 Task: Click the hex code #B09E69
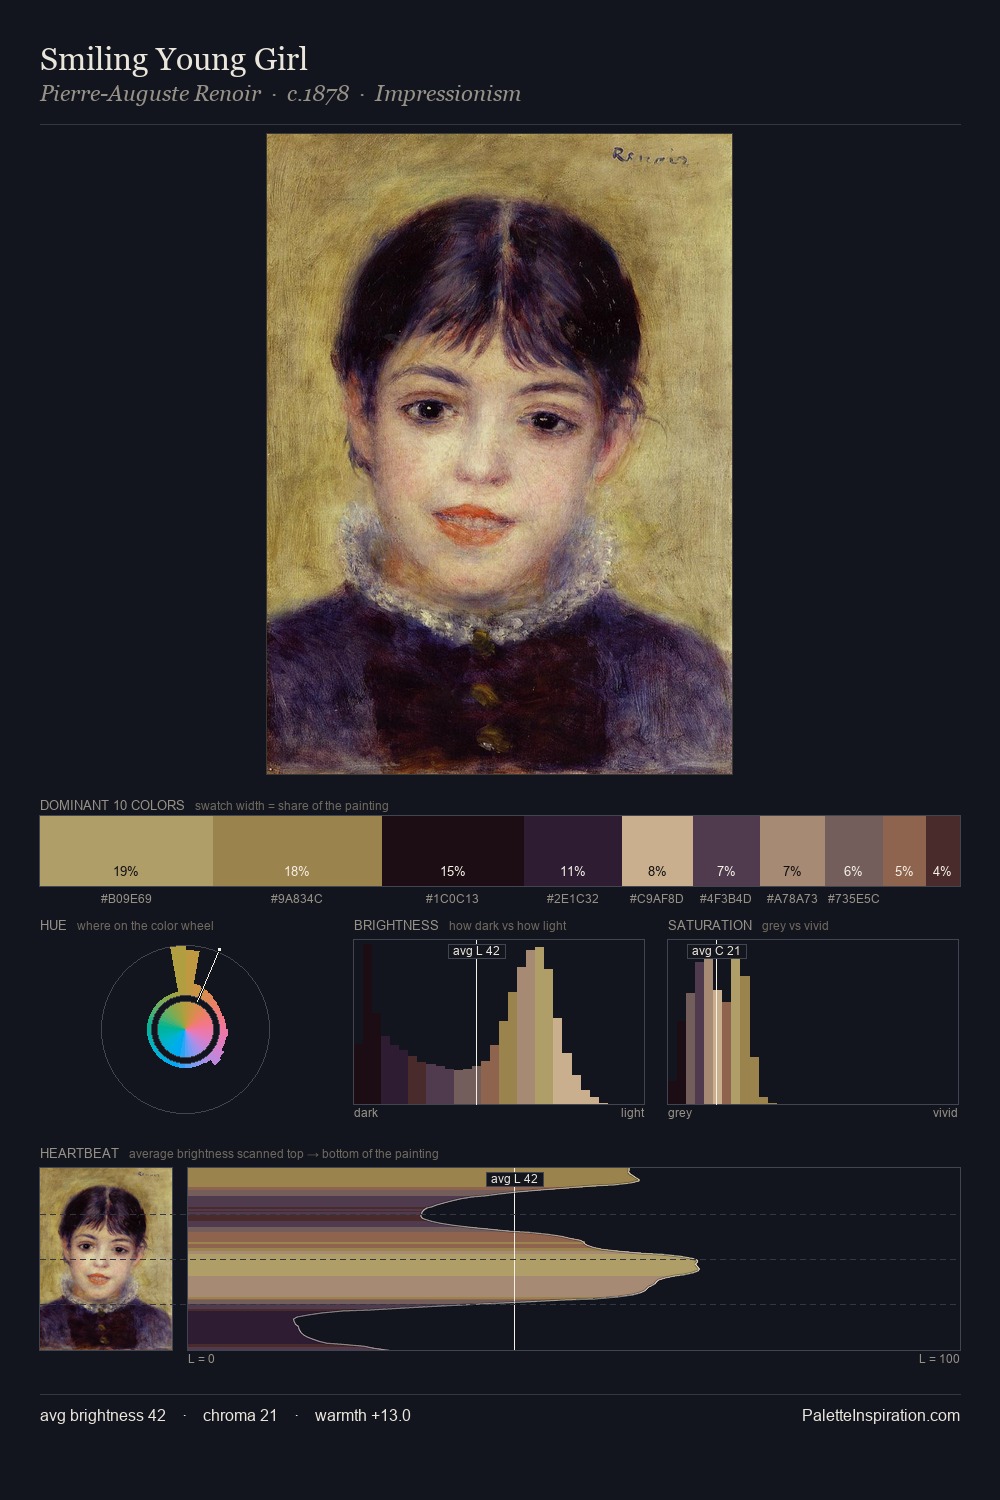click(x=126, y=899)
